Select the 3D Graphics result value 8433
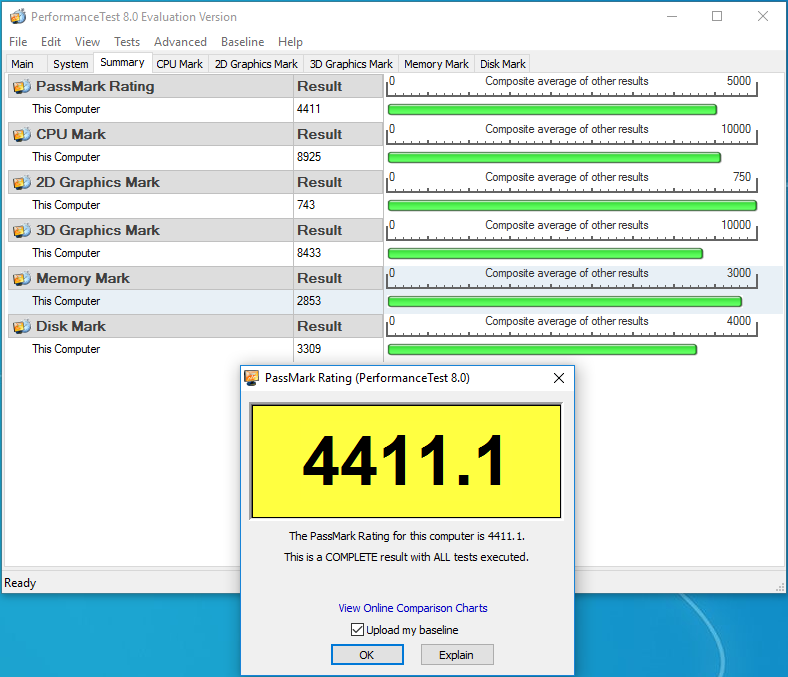 (309, 253)
